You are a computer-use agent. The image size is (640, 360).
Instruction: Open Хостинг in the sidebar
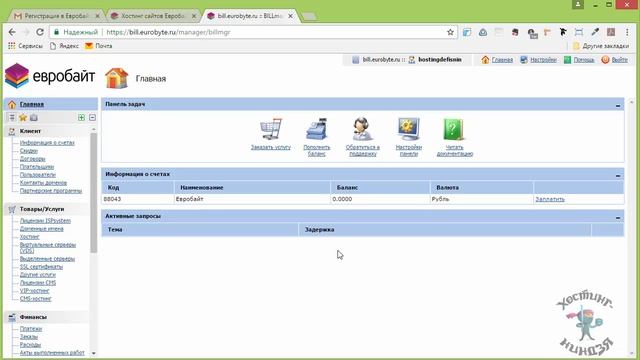pos(29,237)
